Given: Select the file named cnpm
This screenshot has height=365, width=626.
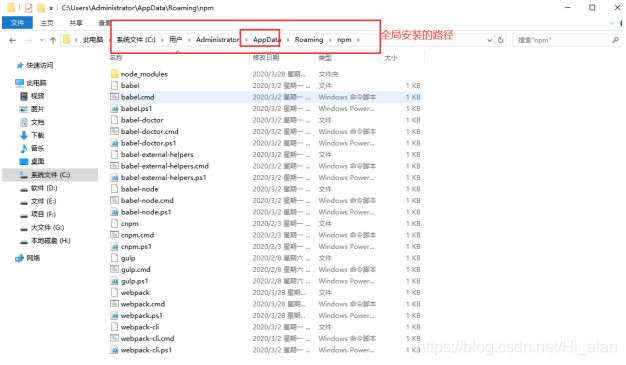Looking at the screenshot, I should click(x=130, y=224).
